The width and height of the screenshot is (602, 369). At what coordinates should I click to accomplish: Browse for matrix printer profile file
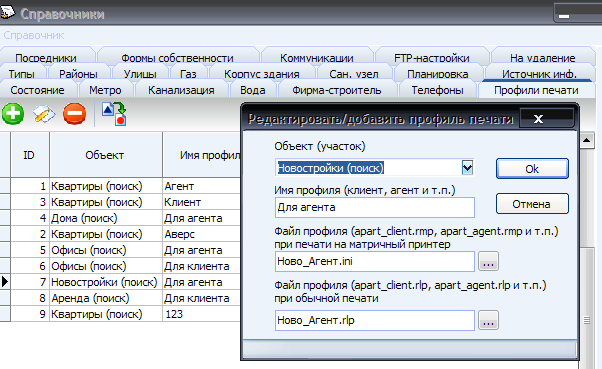click(488, 261)
